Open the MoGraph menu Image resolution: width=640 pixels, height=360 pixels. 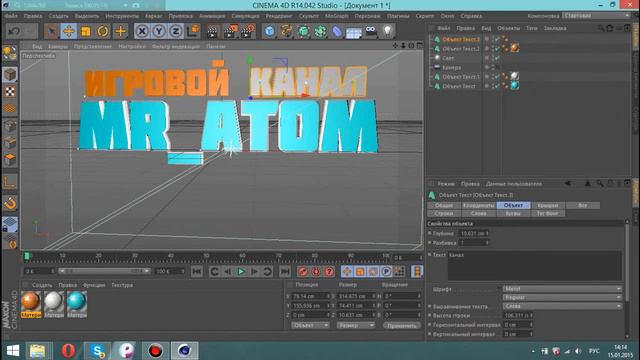[x=337, y=16]
